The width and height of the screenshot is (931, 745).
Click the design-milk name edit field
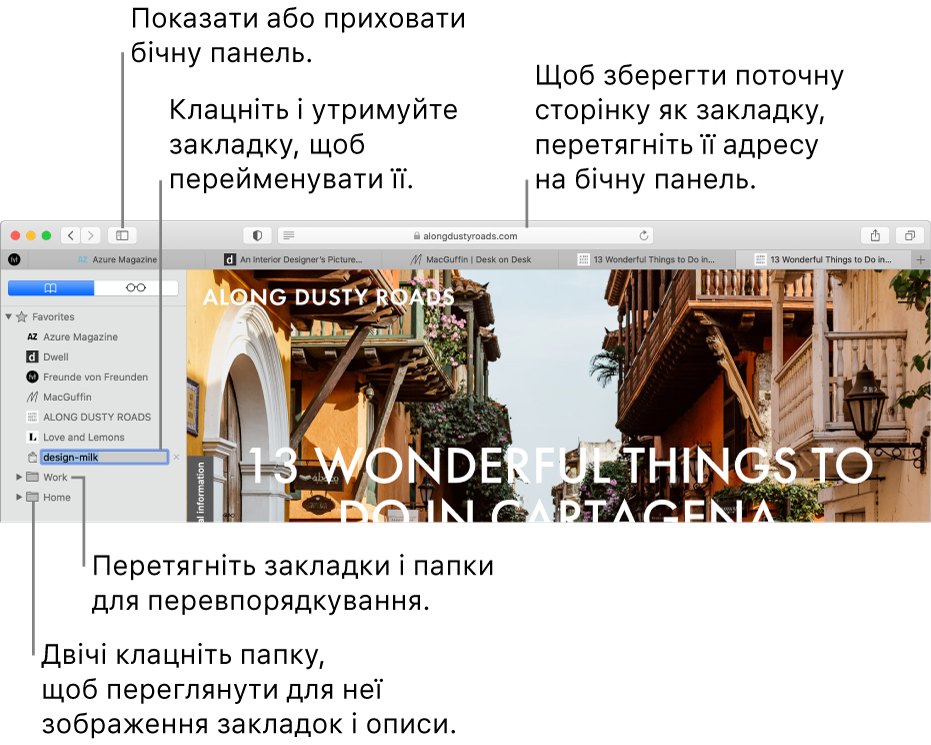[x=104, y=457]
